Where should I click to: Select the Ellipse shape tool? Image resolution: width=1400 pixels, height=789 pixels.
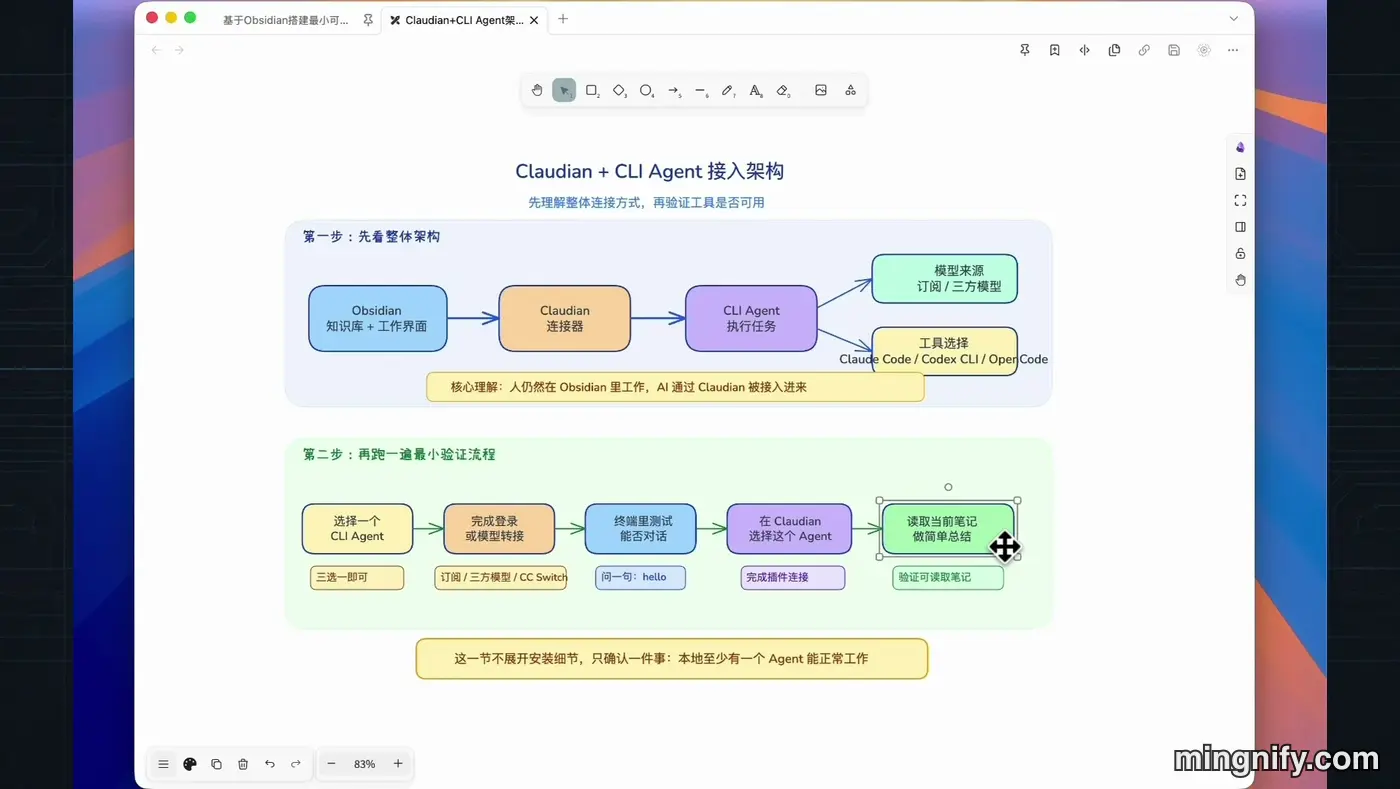point(647,90)
